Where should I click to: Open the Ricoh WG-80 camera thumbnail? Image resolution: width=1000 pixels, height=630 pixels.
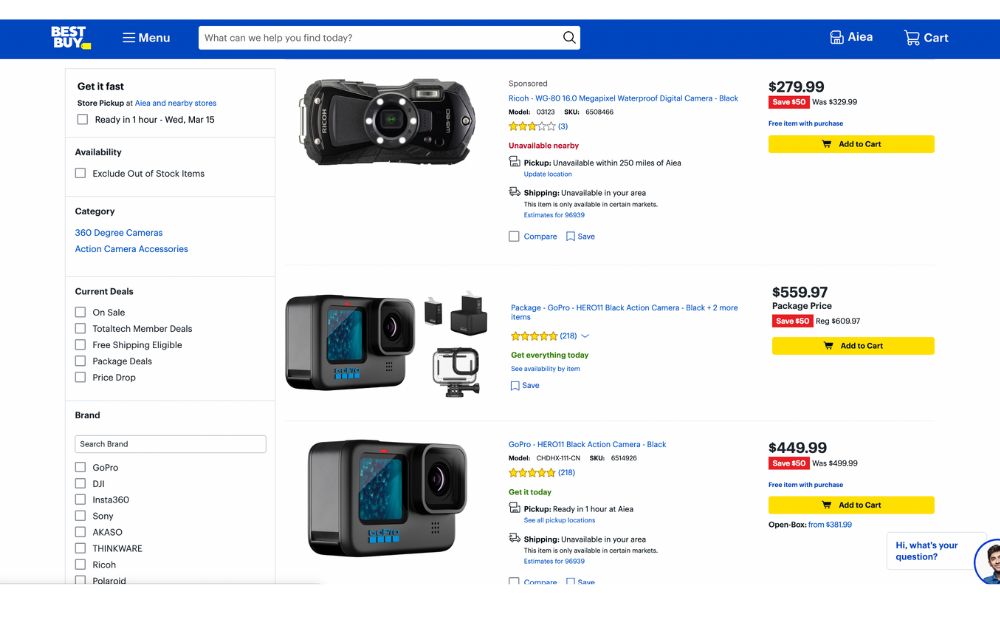(385, 120)
